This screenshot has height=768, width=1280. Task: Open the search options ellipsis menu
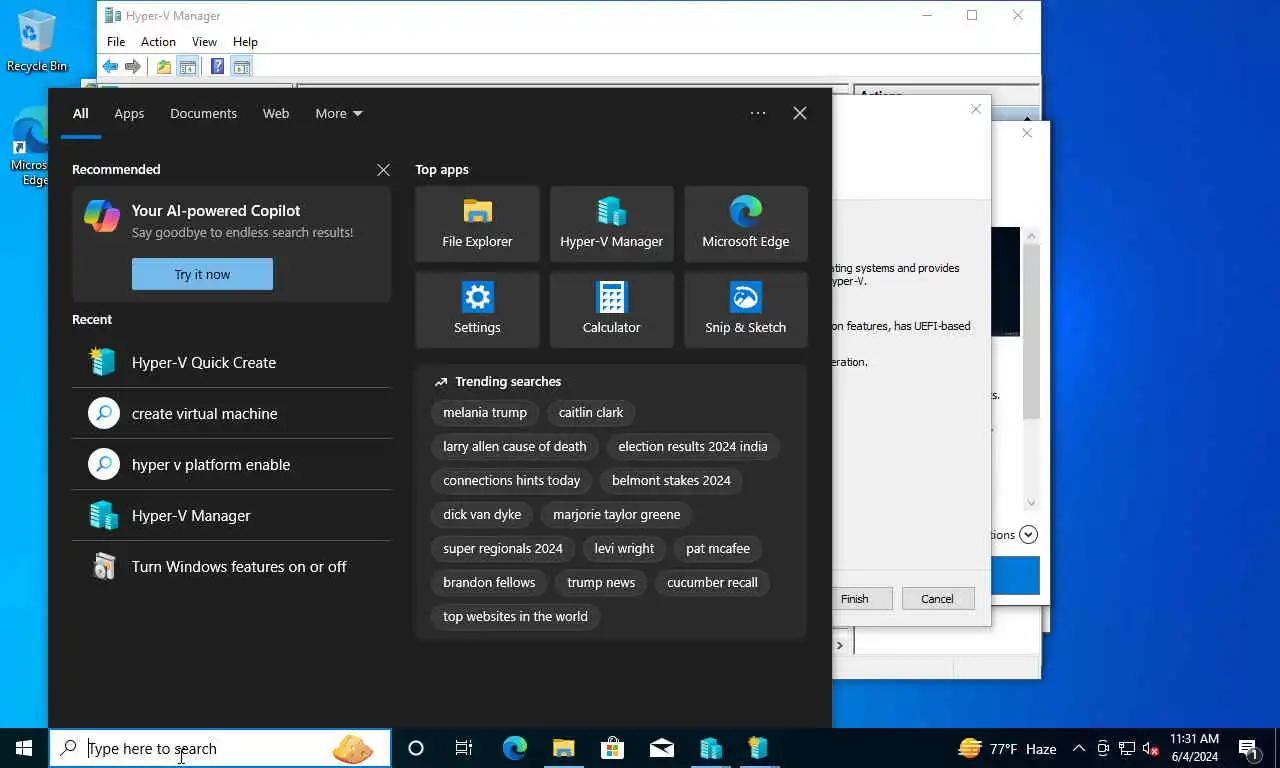758,113
